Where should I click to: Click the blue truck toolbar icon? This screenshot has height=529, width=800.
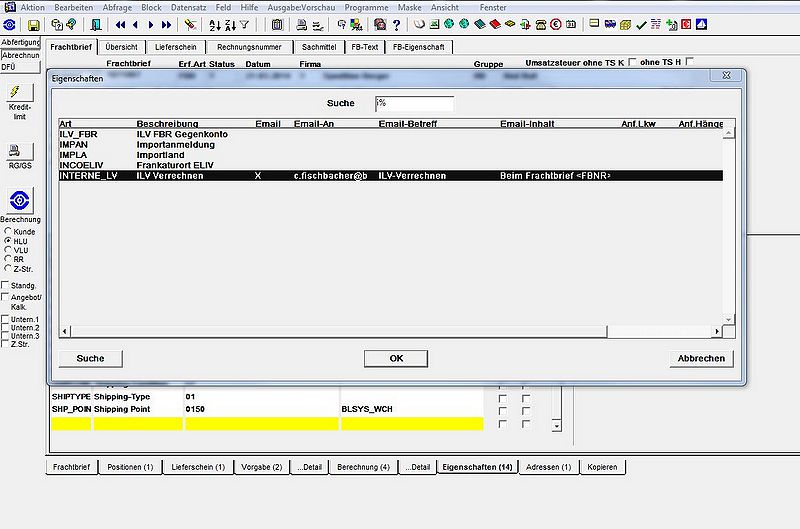click(x=610, y=24)
